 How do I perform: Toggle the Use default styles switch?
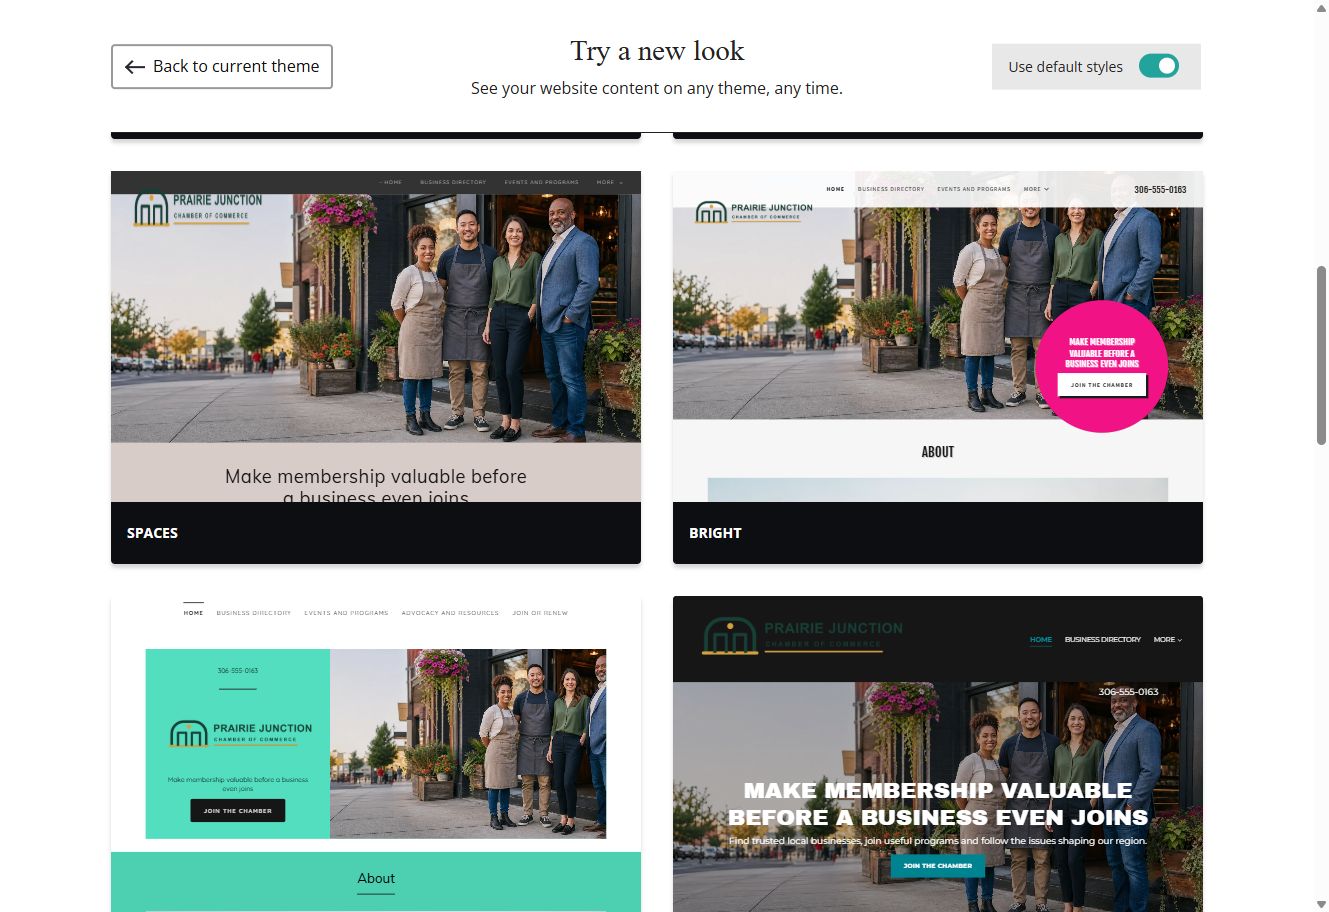[1159, 66]
